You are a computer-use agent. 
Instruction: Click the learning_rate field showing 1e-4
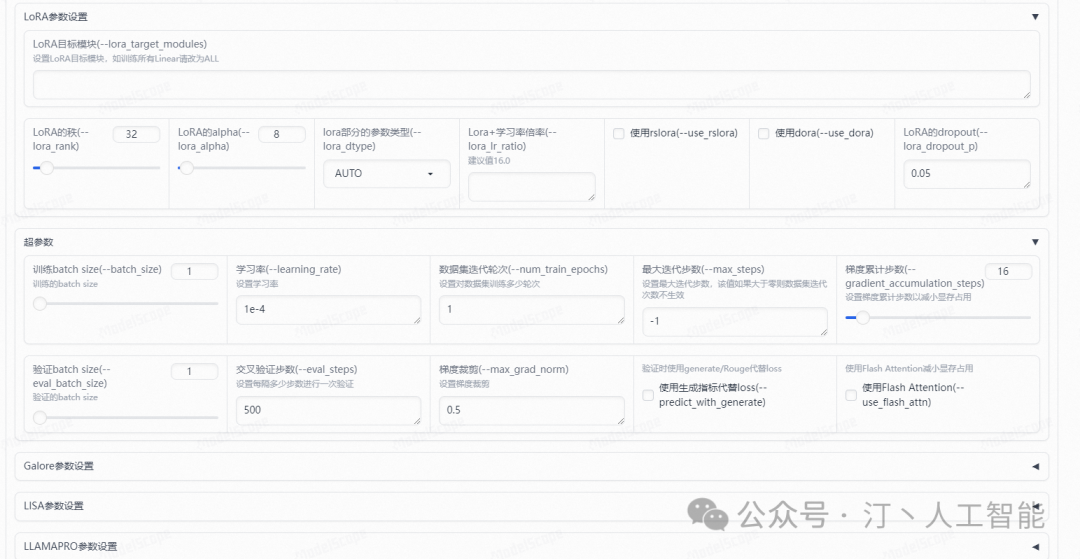pyautogui.click(x=329, y=310)
